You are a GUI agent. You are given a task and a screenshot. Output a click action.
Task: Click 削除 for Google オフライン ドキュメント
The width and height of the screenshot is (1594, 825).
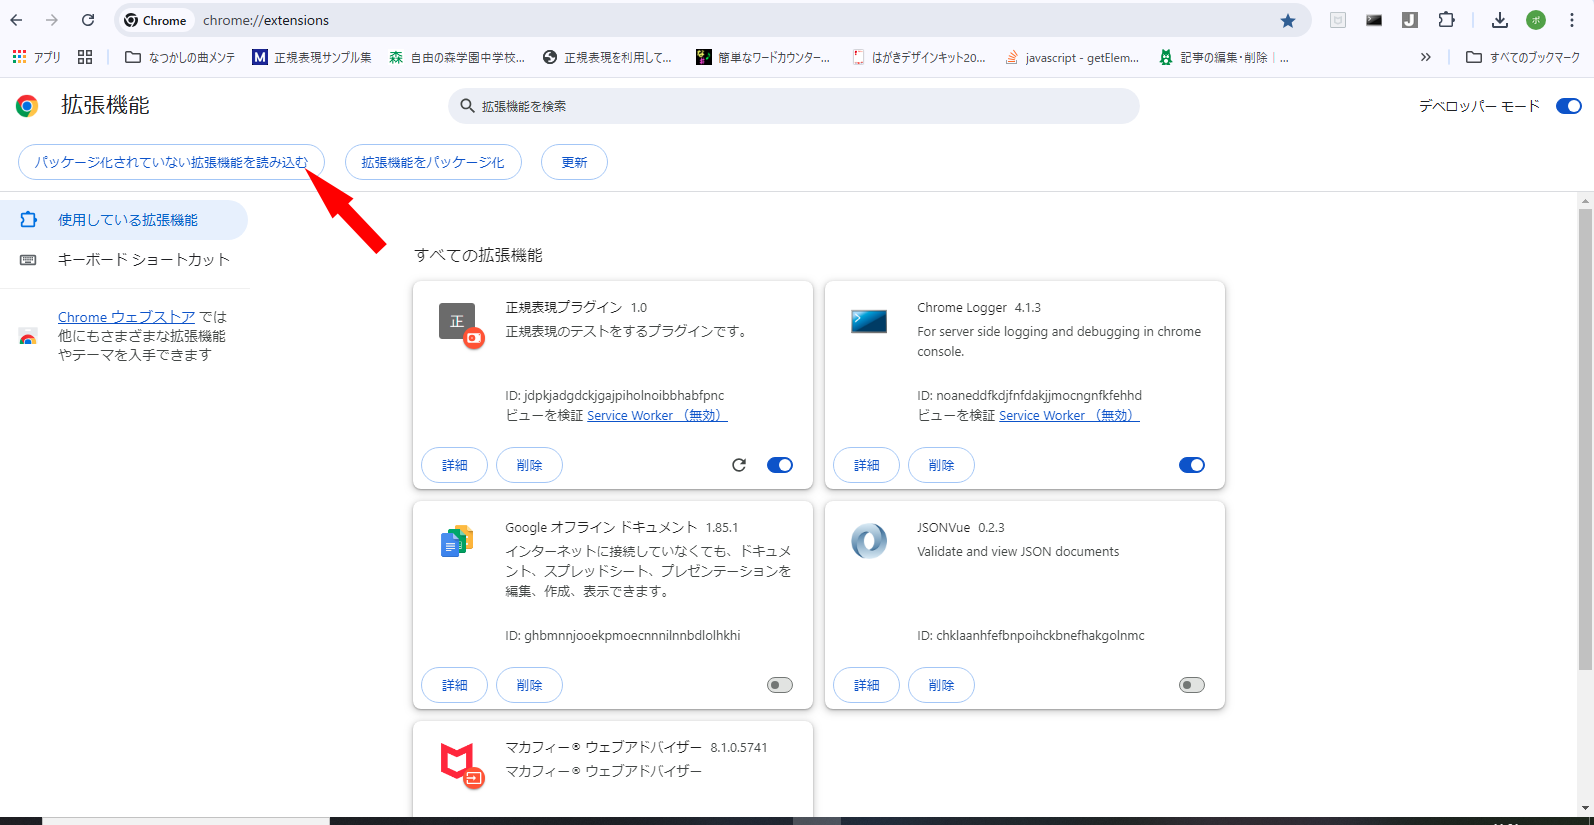pyautogui.click(x=529, y=685)
